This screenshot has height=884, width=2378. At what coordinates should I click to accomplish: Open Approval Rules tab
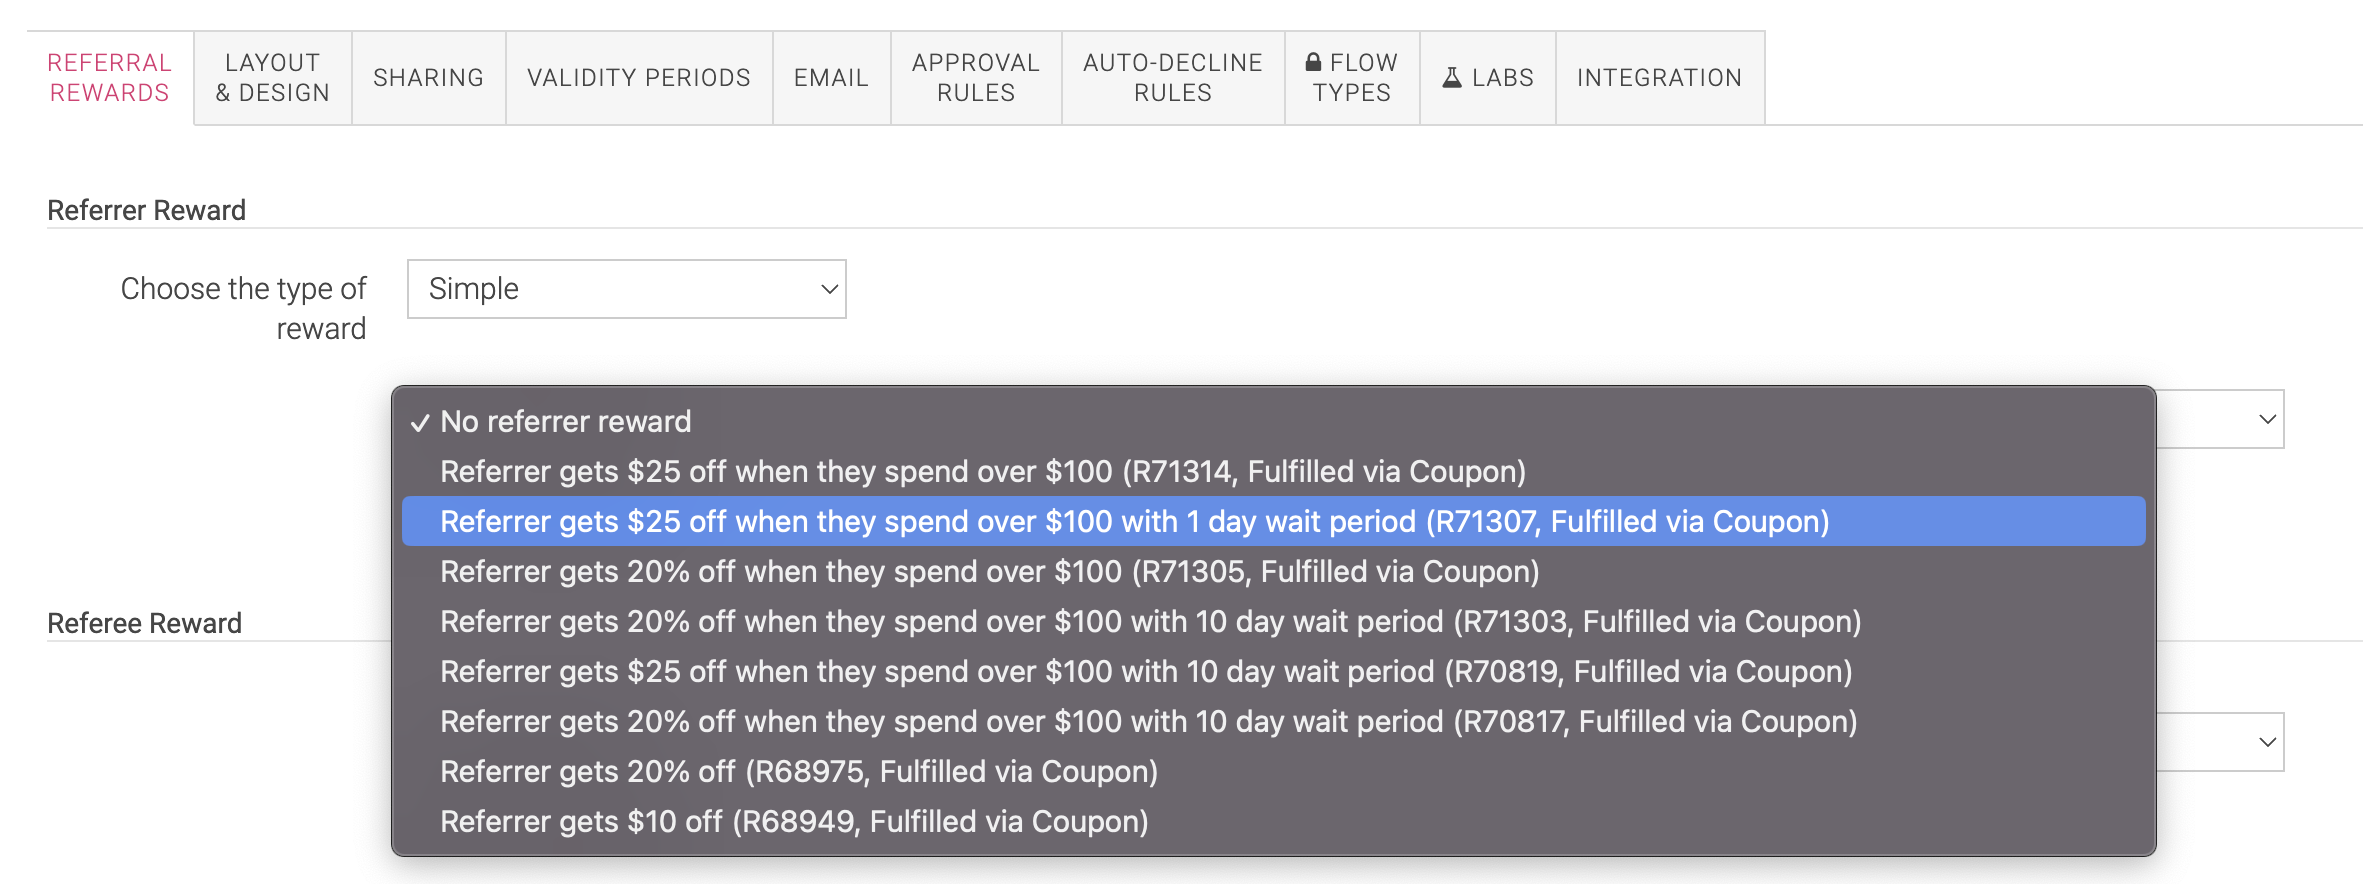[976, 78]
